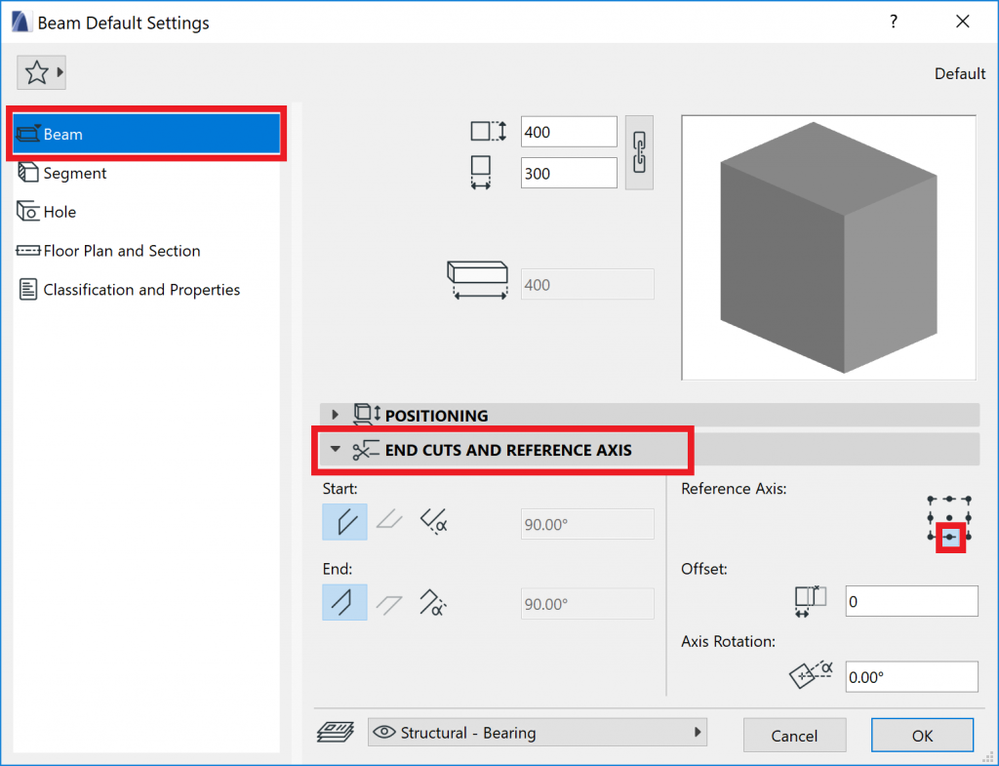The image size is (999, 766).
Task: Click the beam length icon
Action: [477, 280]
